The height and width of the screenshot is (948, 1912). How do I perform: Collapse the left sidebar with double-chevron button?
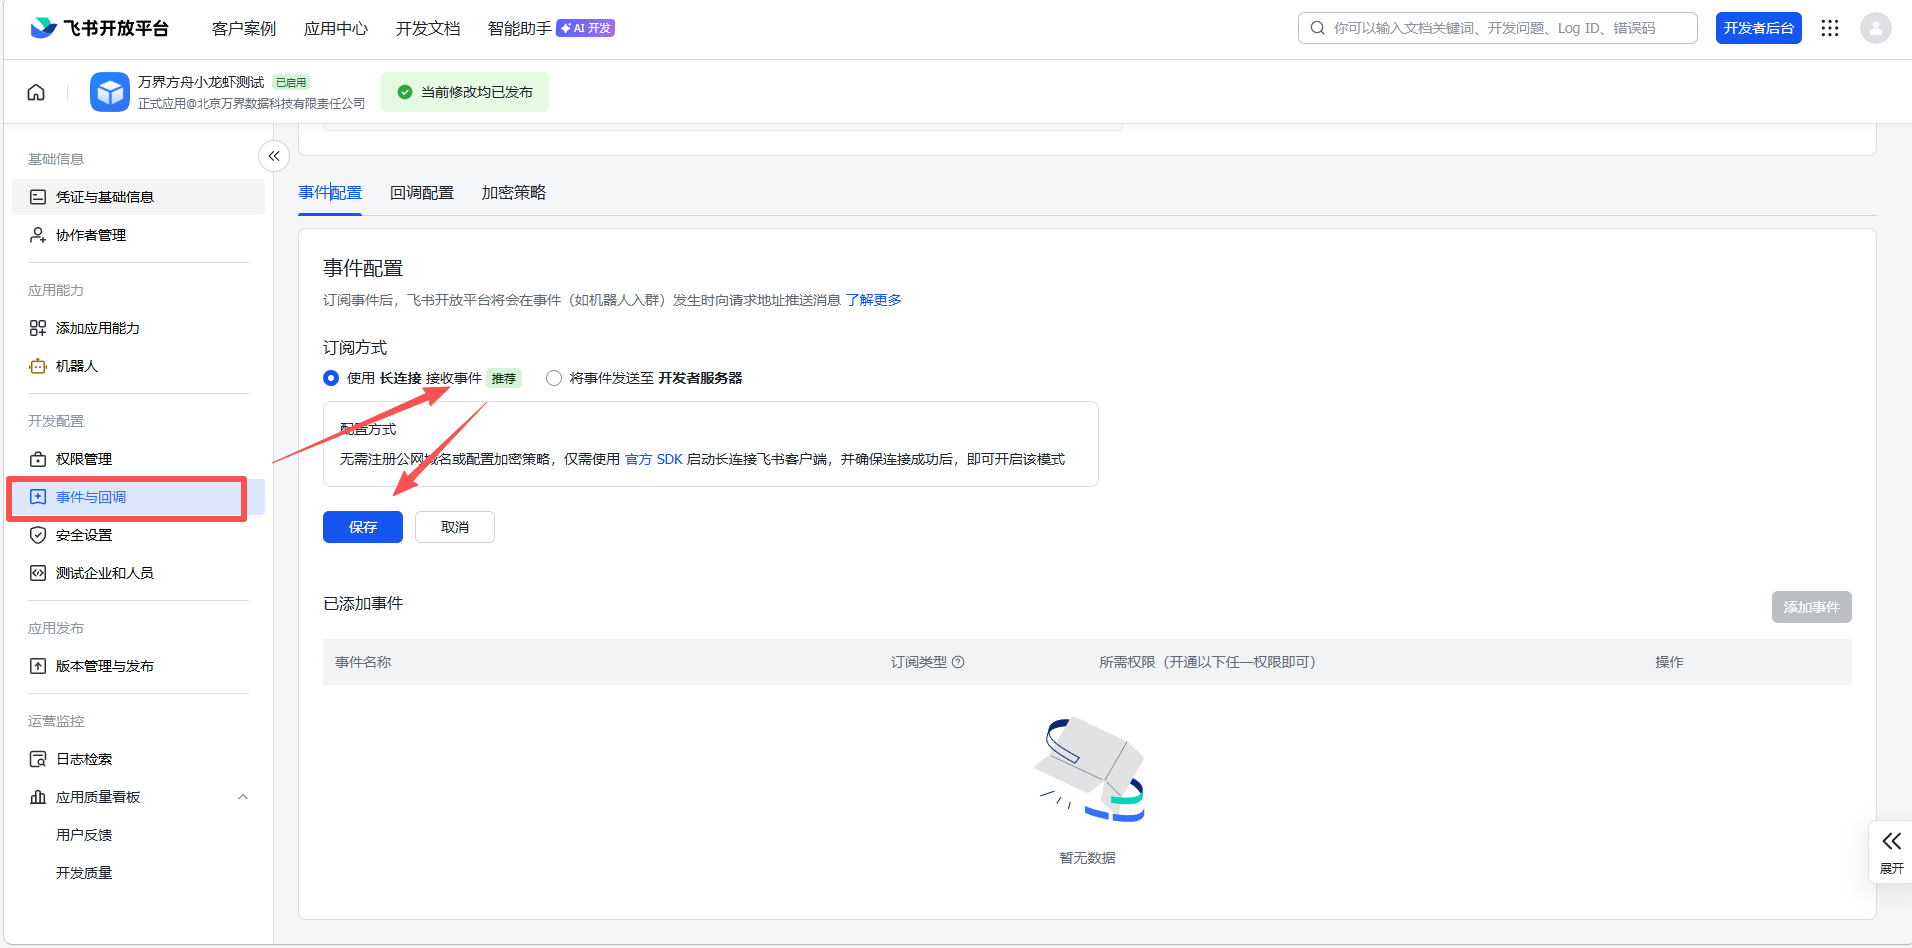pos(274,156)
